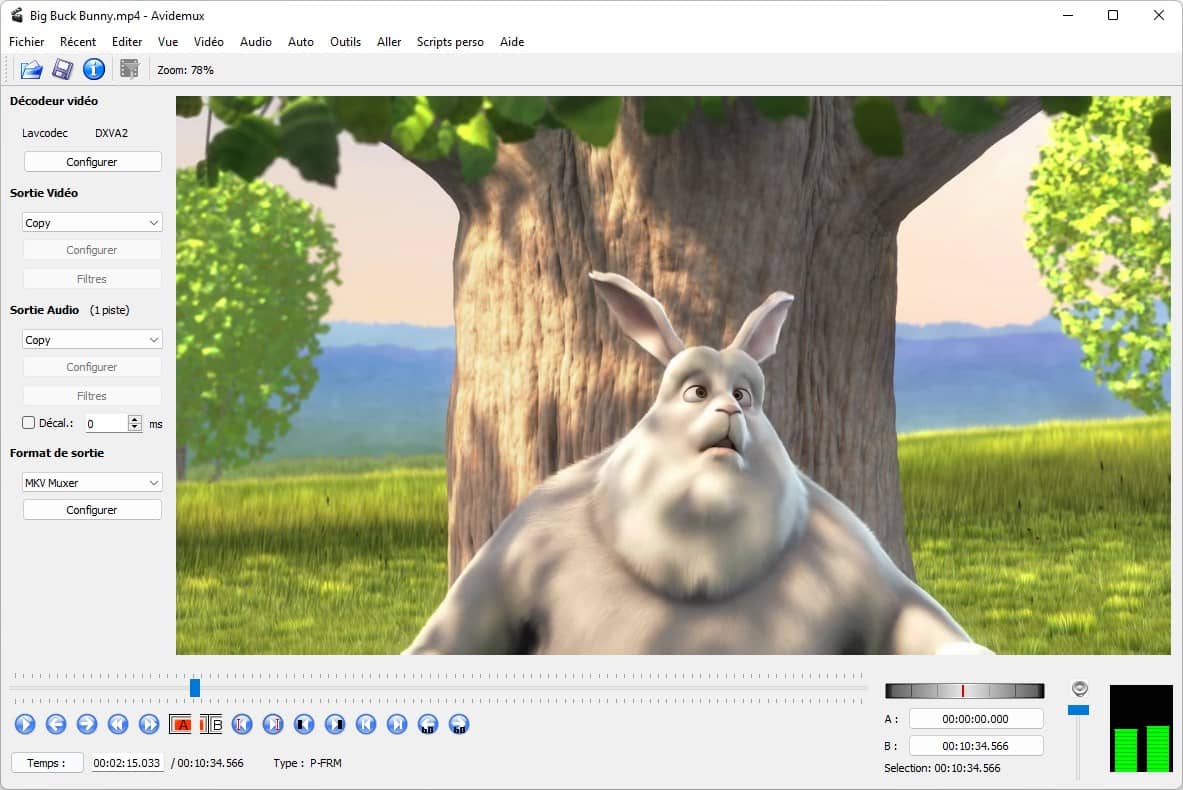The image size is (1183, 790).
Task: Expand the MKV Muxer output format dropdown
Action: pos(92,483)
